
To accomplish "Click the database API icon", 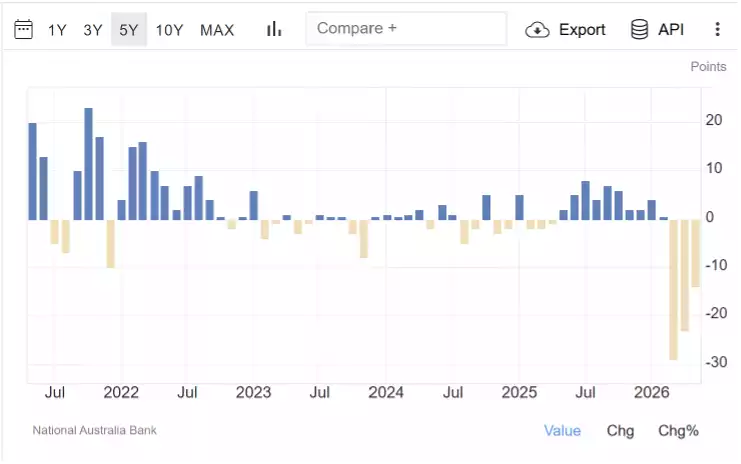I will pyautogui.click(x=639, y=29).
